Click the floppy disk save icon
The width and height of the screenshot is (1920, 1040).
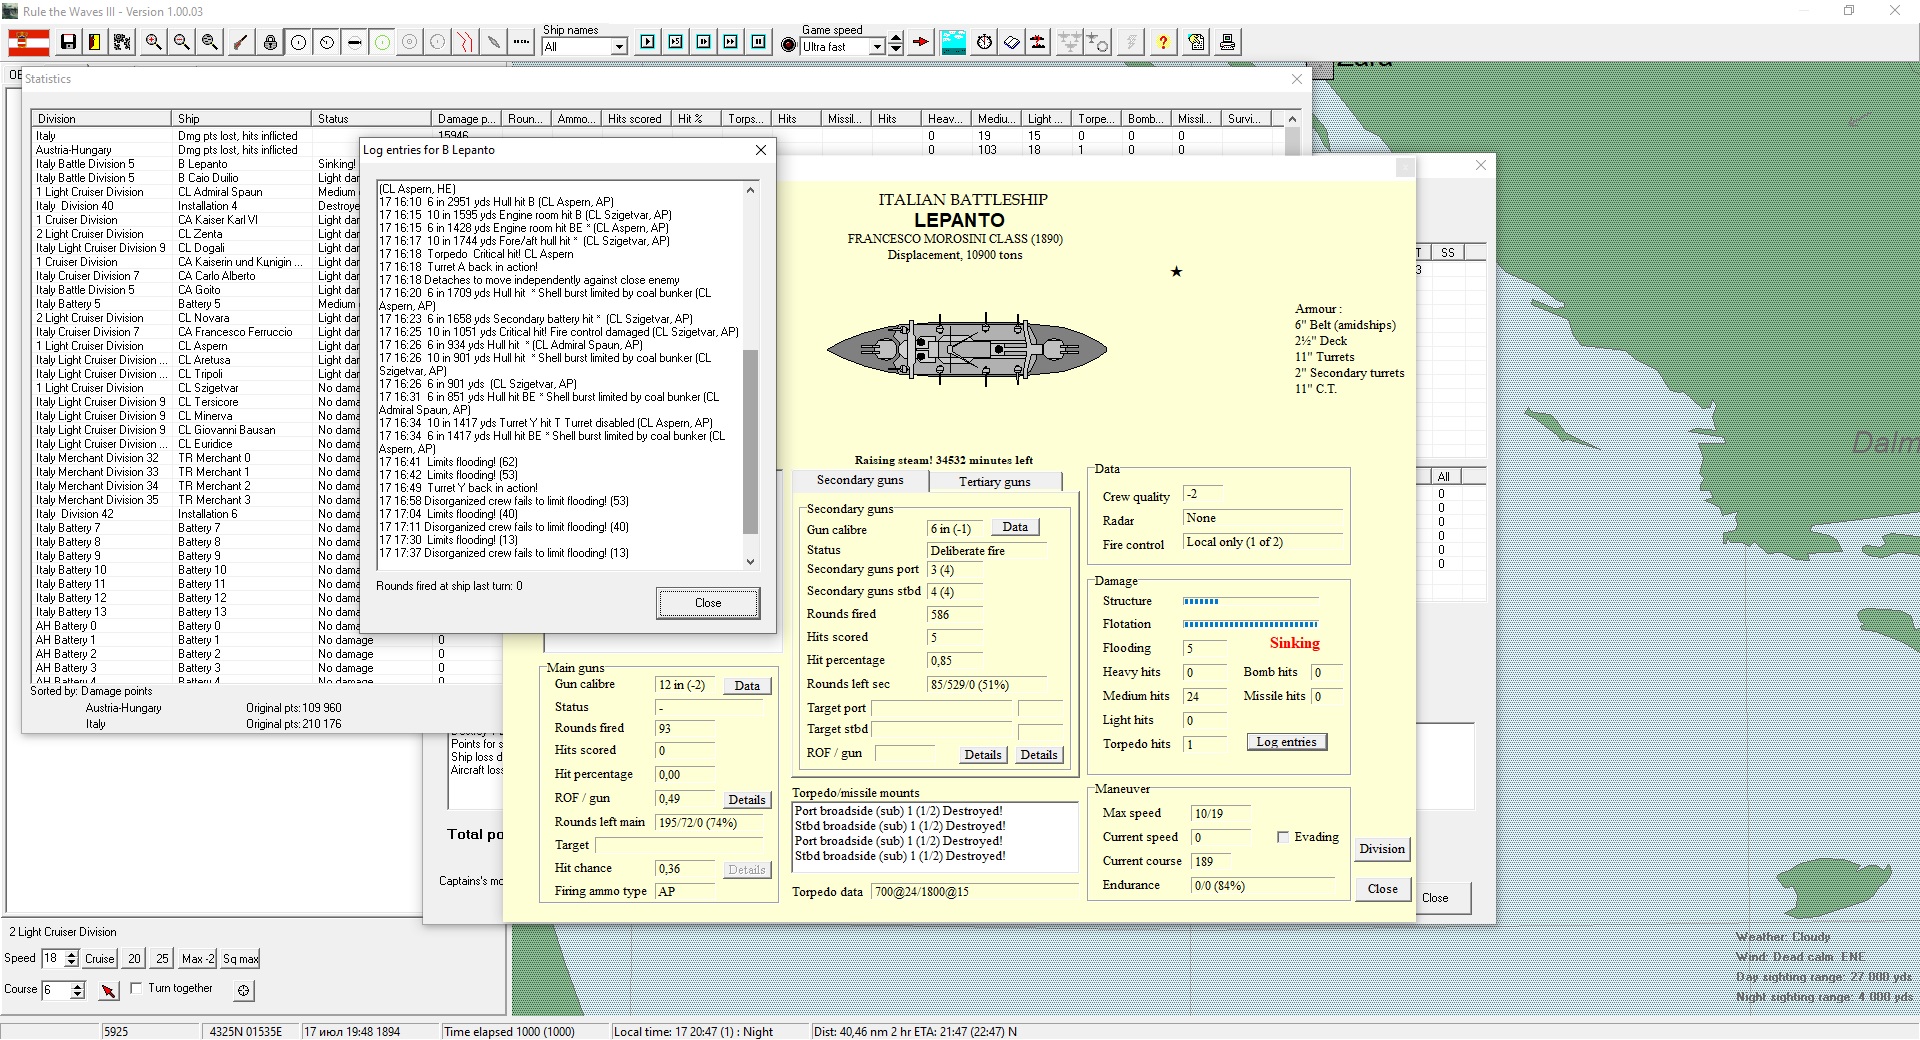click(68, 42)
